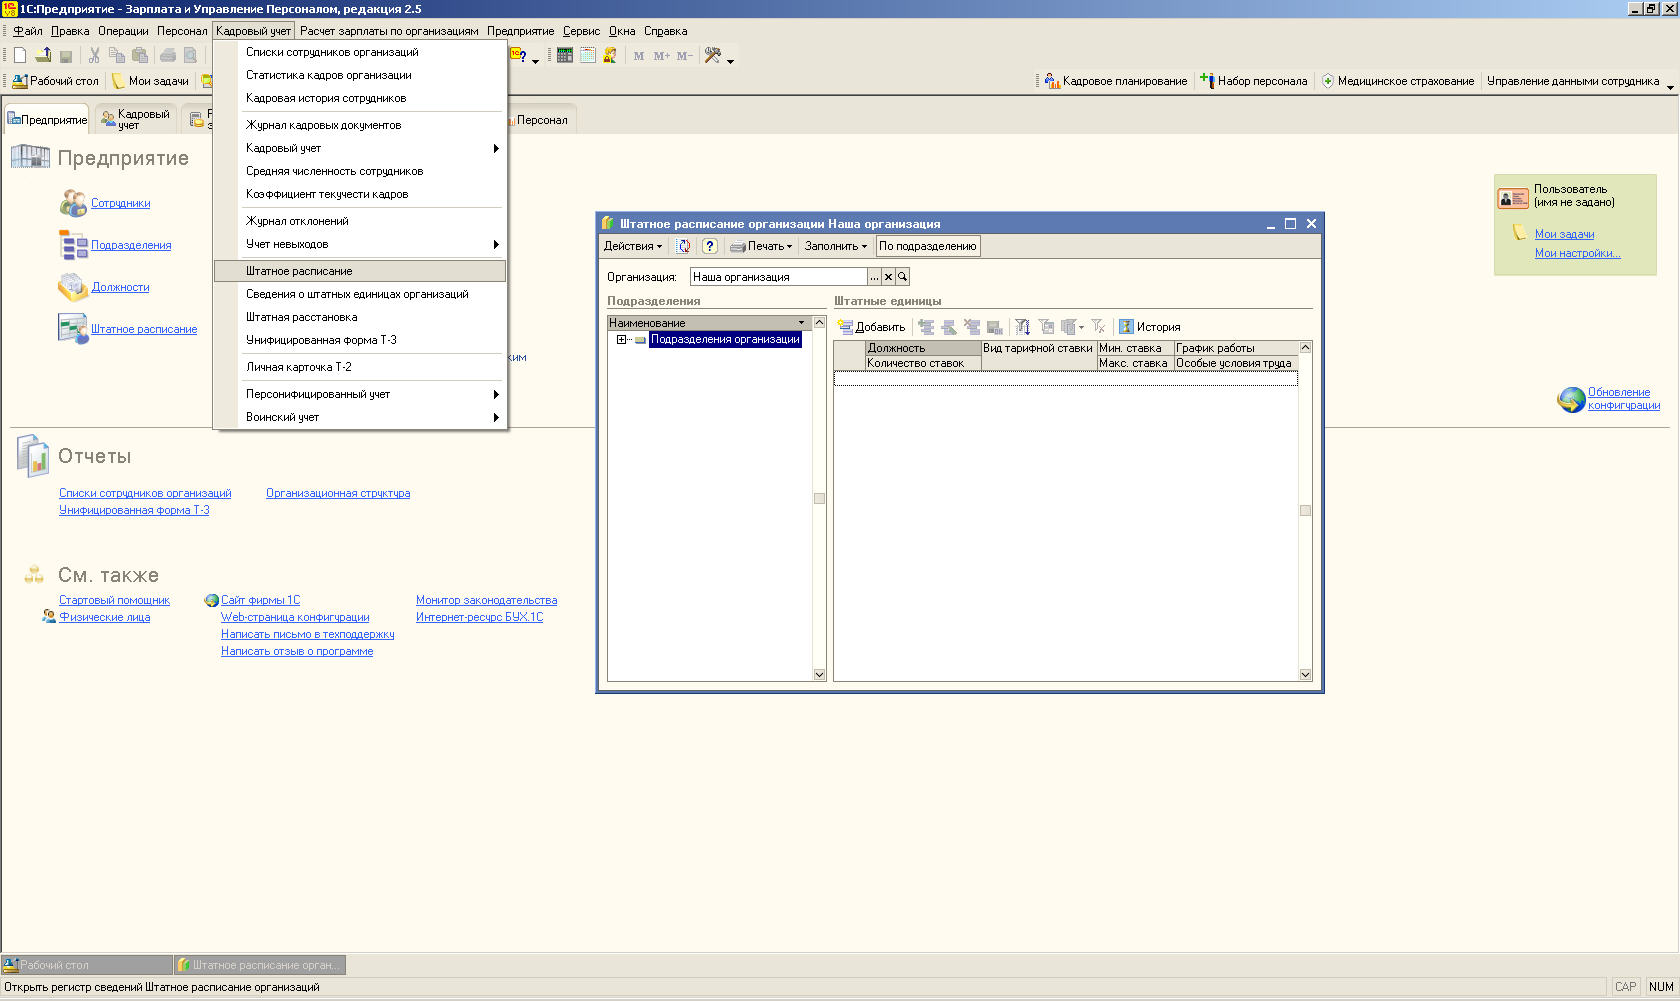
Task: Open the Сервис menu in menu bar
Action: 580,31
